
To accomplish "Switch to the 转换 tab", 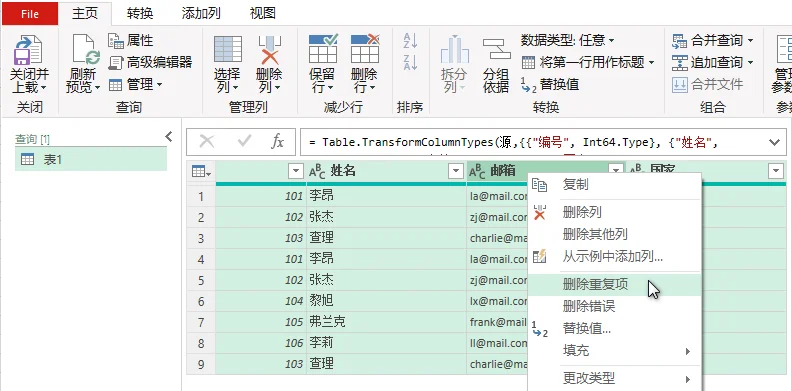I will (140, 14).
